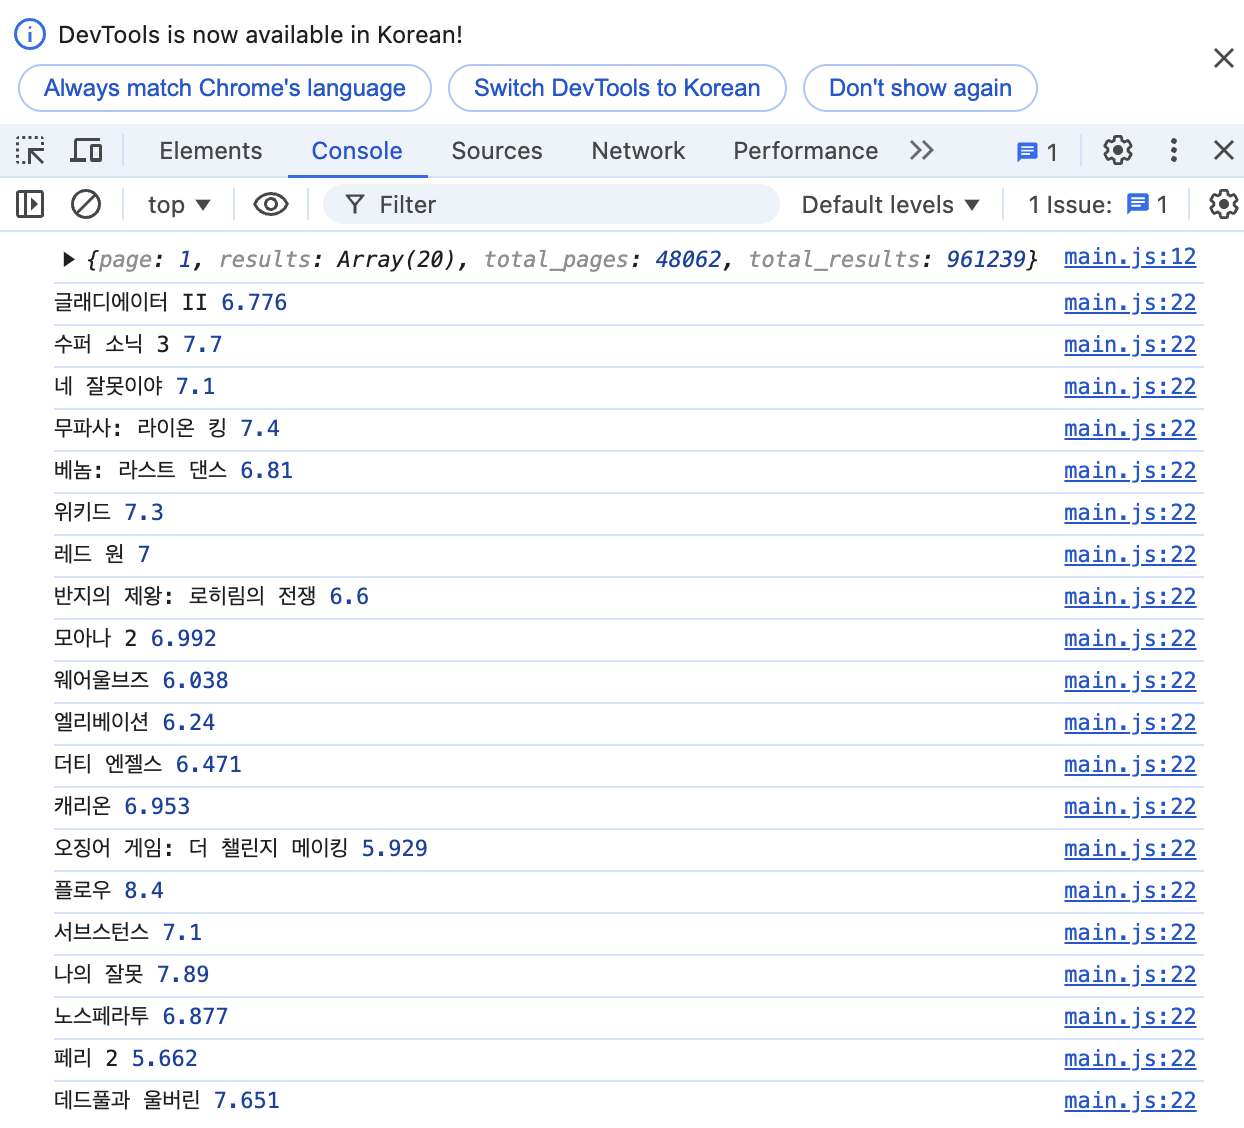
Task: Open main.js:22 link for 수퍼 소닉 3 row
Action: (1130, 345)
